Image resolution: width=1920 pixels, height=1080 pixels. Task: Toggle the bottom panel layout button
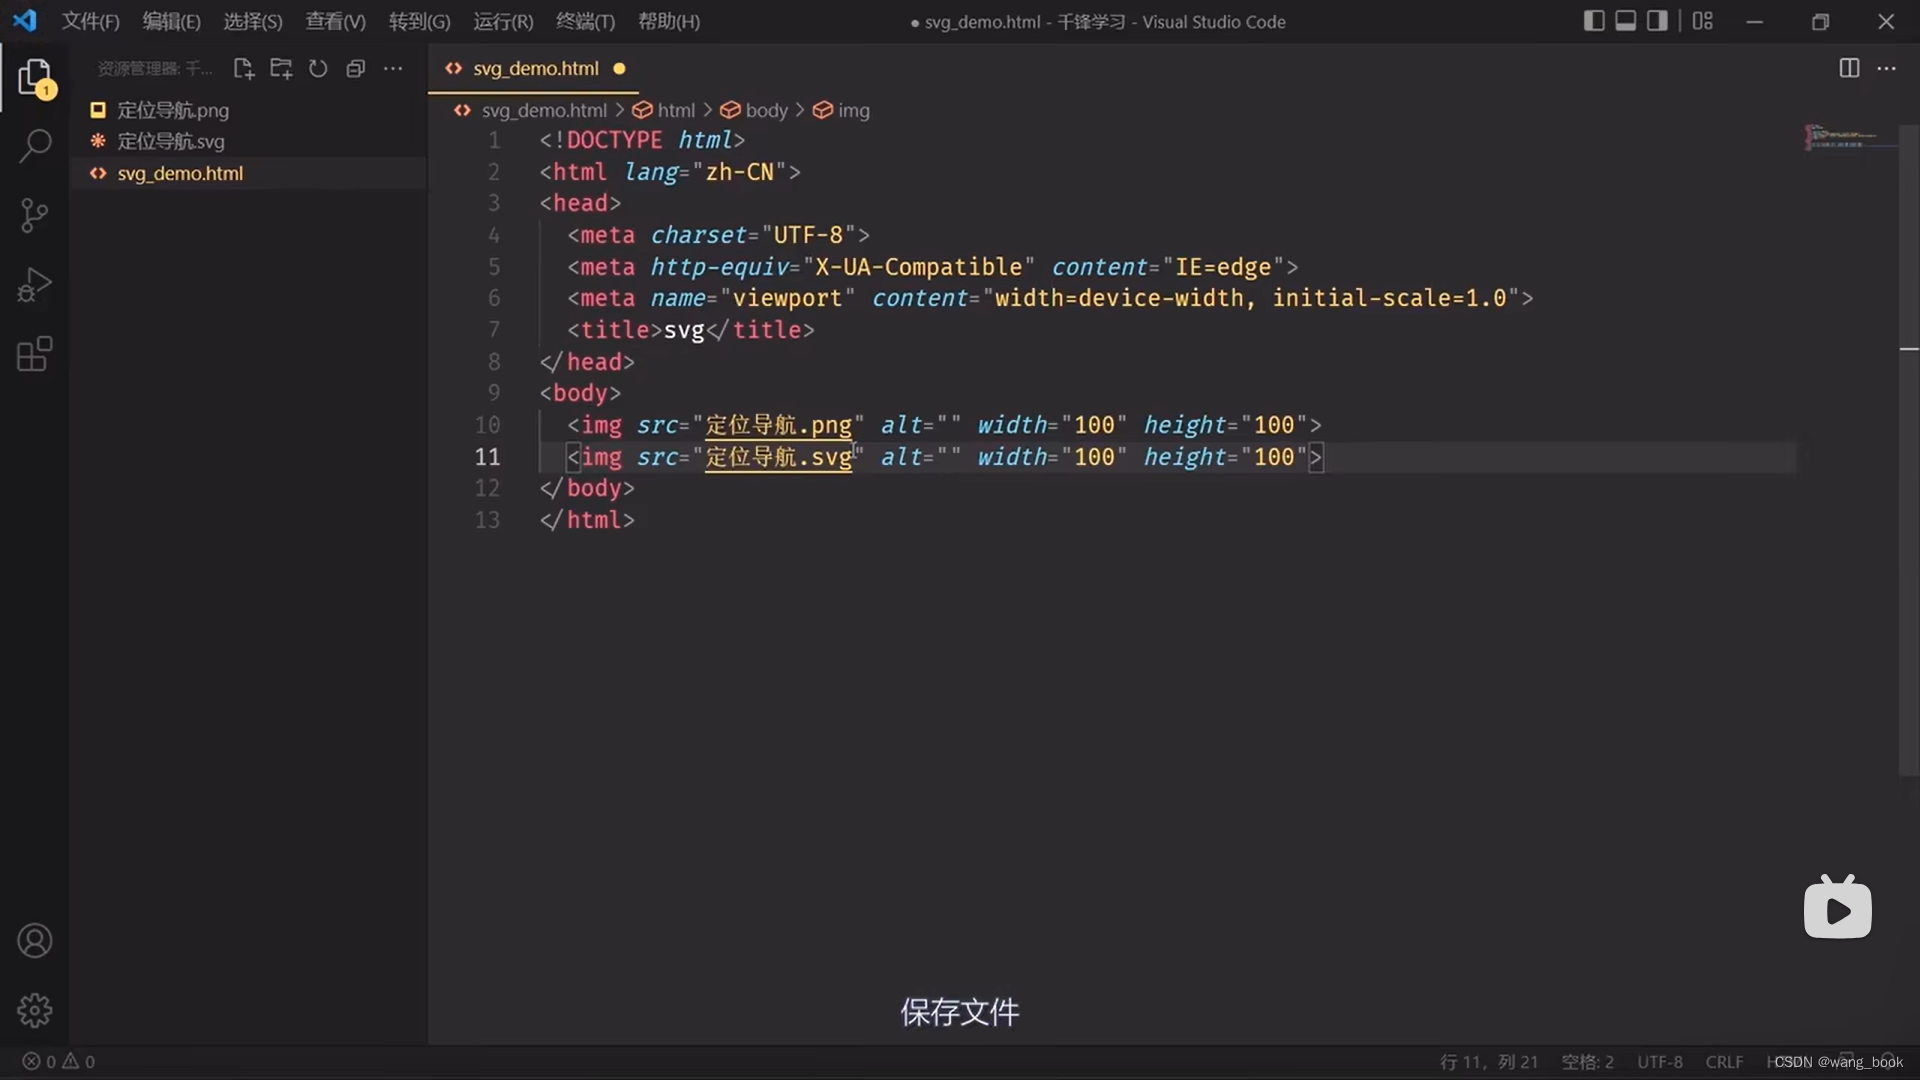coord(1626,21)
